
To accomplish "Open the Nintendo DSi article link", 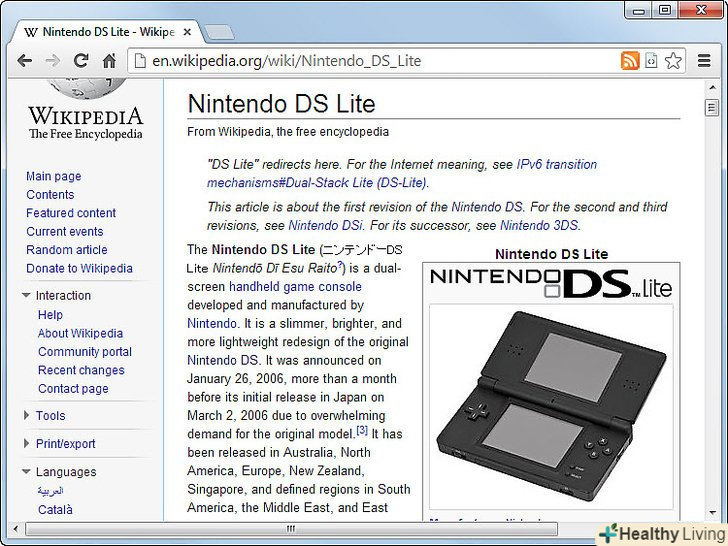I will tap(325, 226).
